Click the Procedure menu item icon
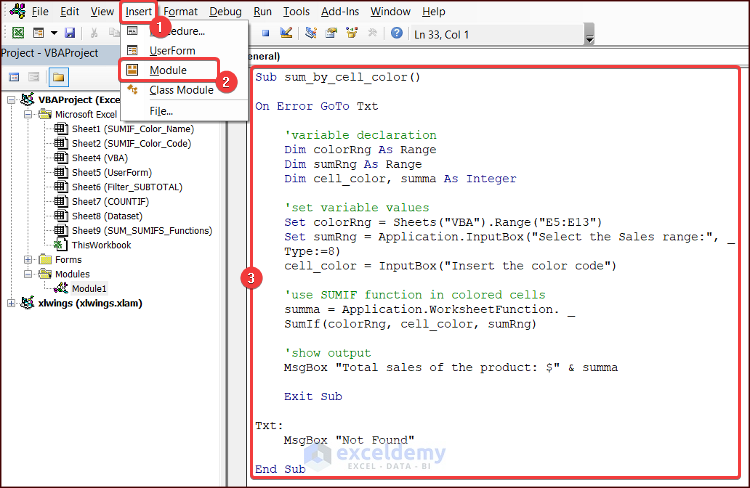 (x=132, y=31)
